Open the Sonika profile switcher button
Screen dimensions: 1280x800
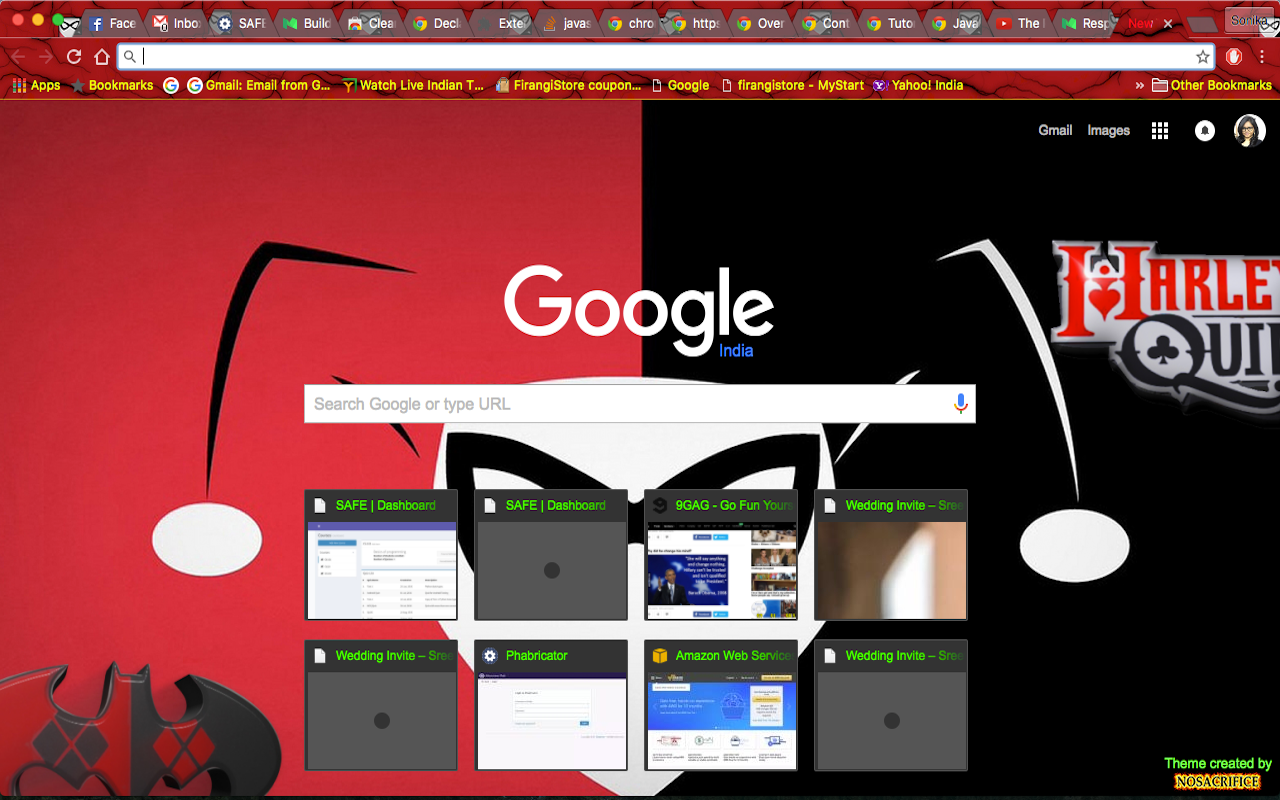[x=1250, y=20]
